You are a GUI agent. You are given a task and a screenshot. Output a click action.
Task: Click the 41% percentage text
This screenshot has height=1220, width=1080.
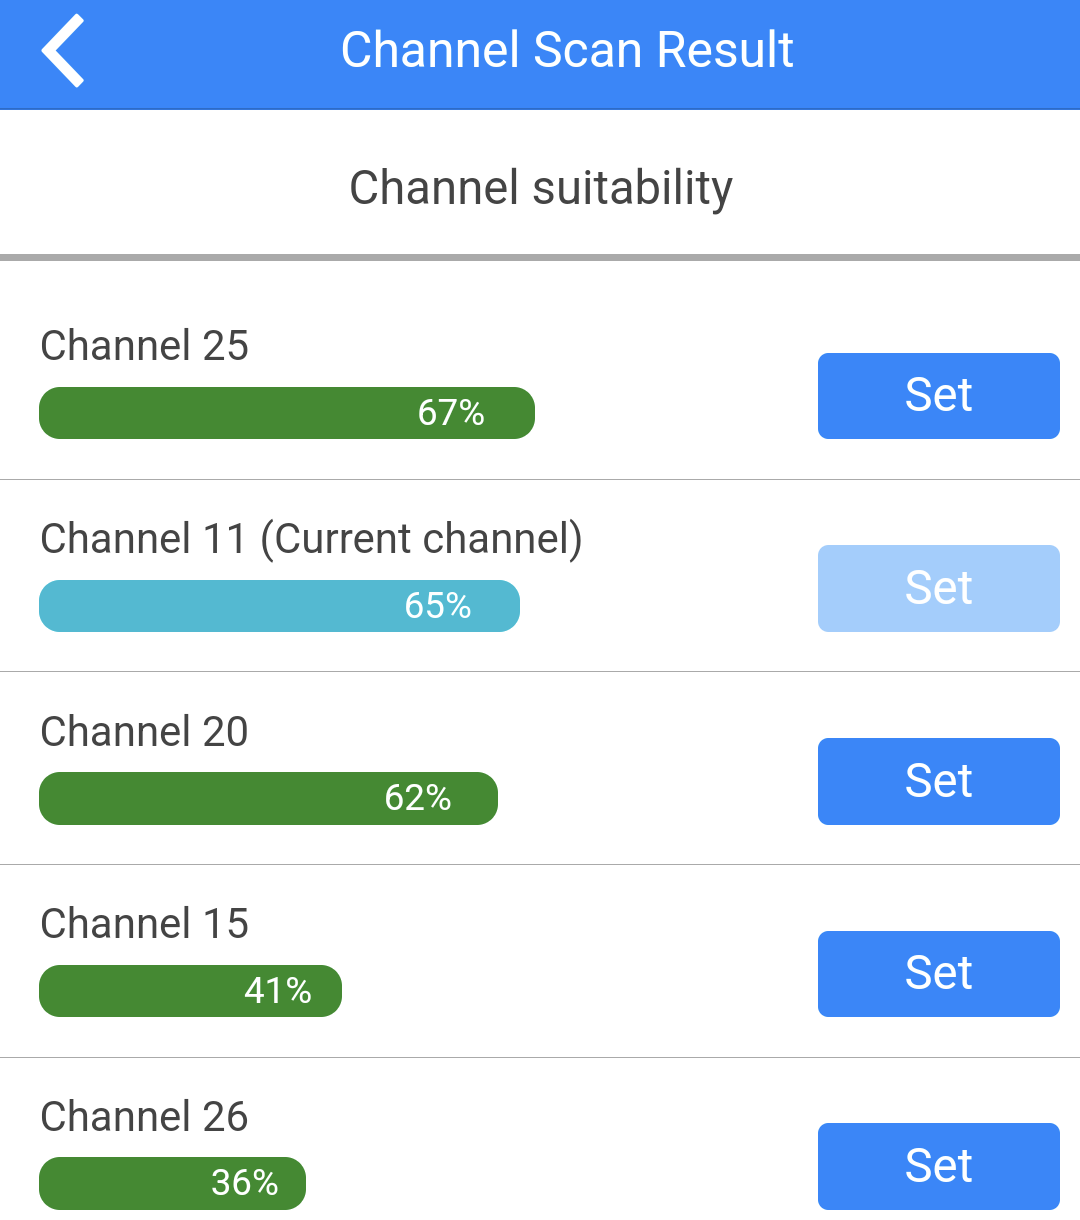click(278, 991)
